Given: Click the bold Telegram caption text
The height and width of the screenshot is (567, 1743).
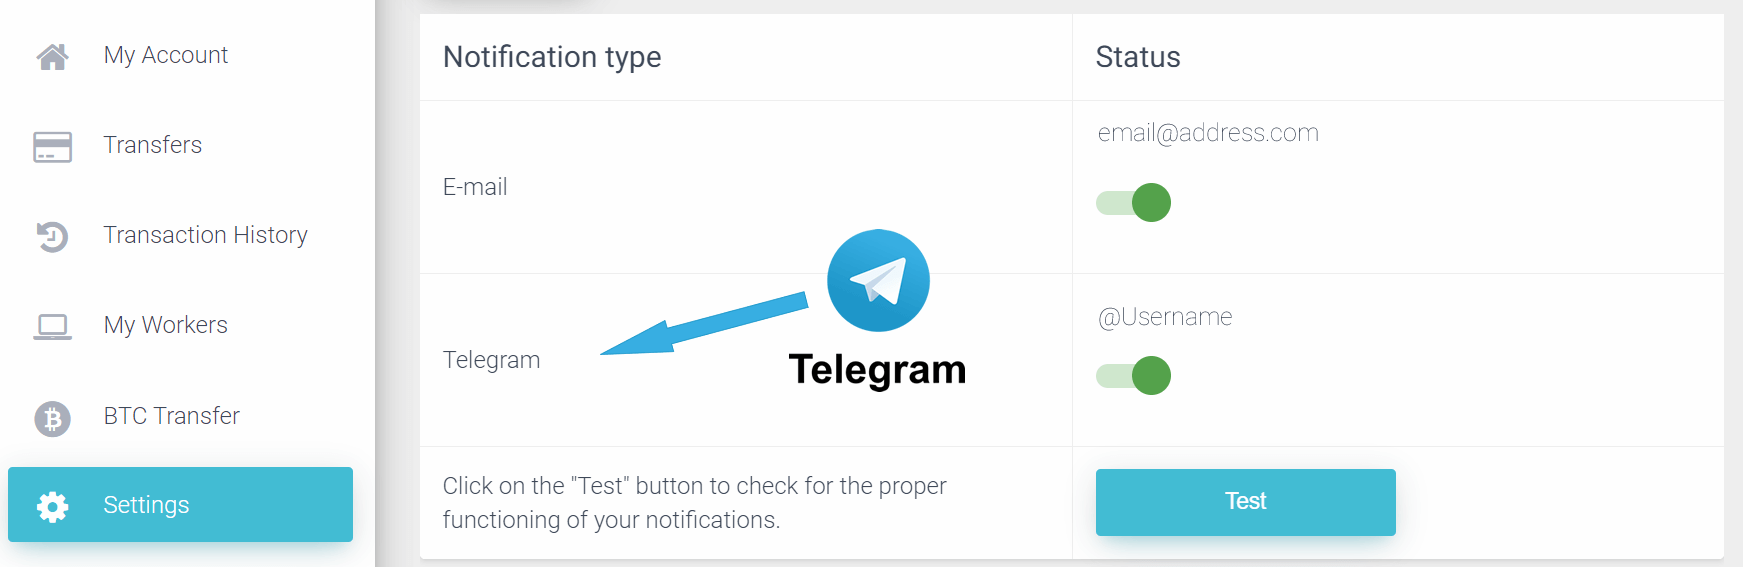Looking at the screenshot, I should pos(878,370).
